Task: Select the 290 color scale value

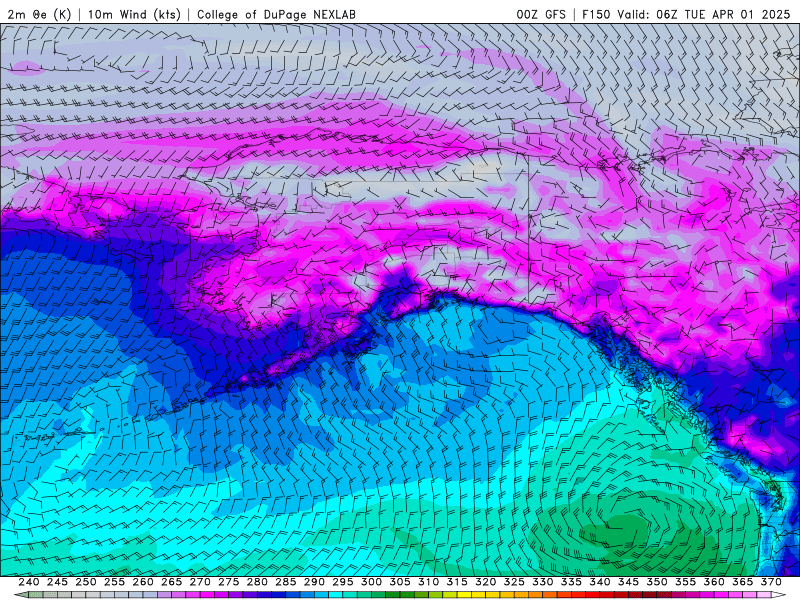Action: tap(314, 582)
